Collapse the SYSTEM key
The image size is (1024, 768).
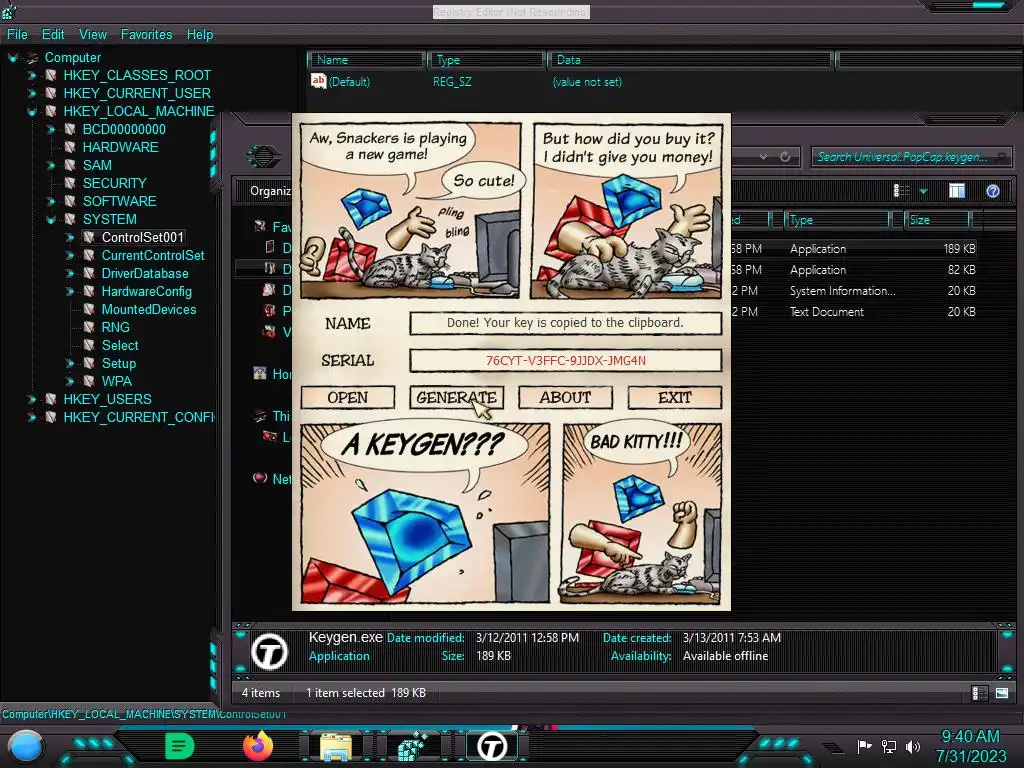pos(50,219)
